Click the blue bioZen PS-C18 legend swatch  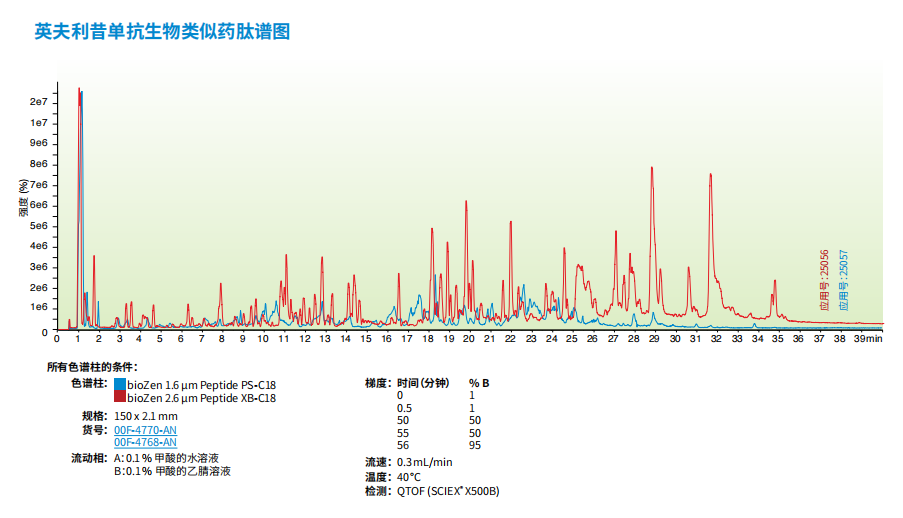click(120, 385)
